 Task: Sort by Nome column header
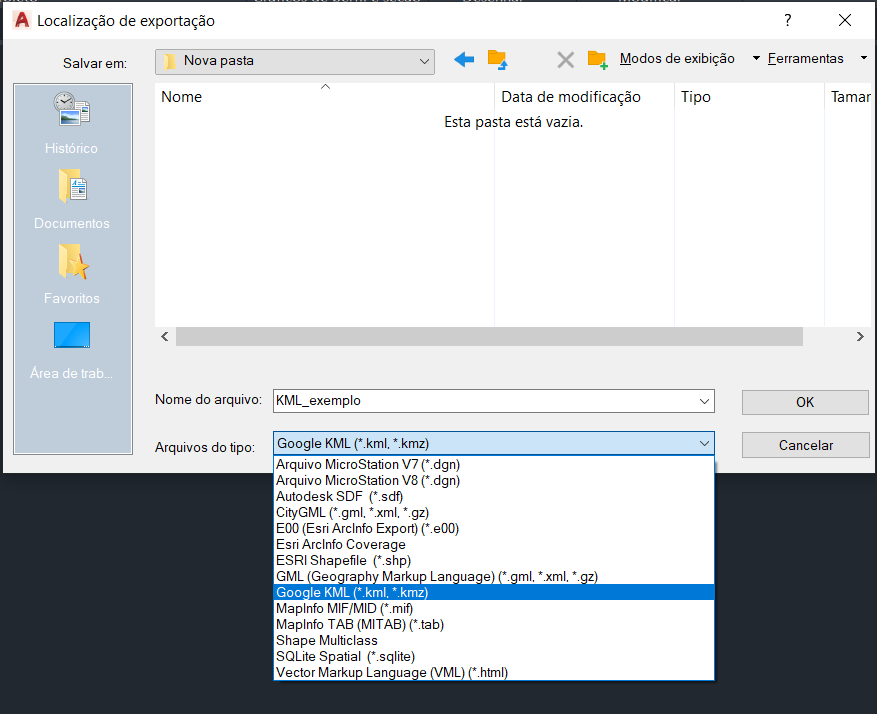324,97
